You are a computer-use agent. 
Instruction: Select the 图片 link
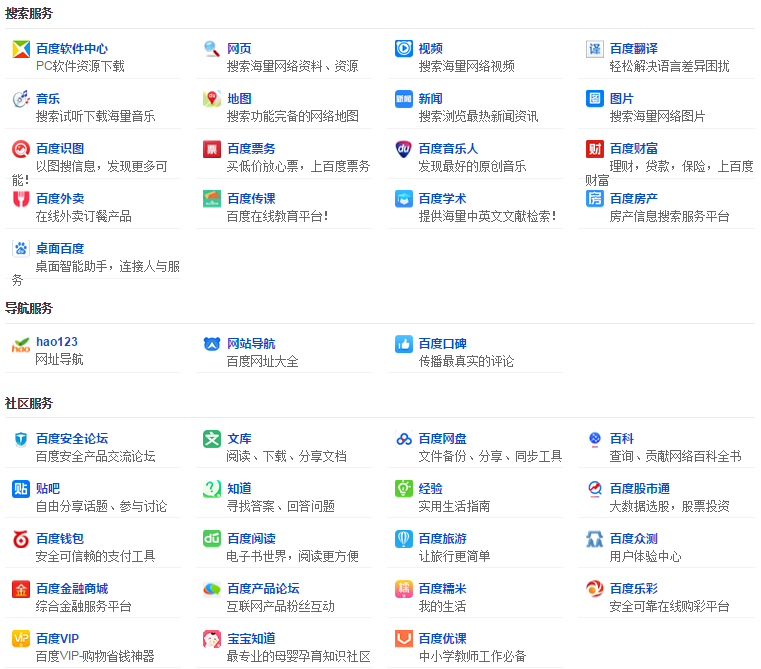622,99
